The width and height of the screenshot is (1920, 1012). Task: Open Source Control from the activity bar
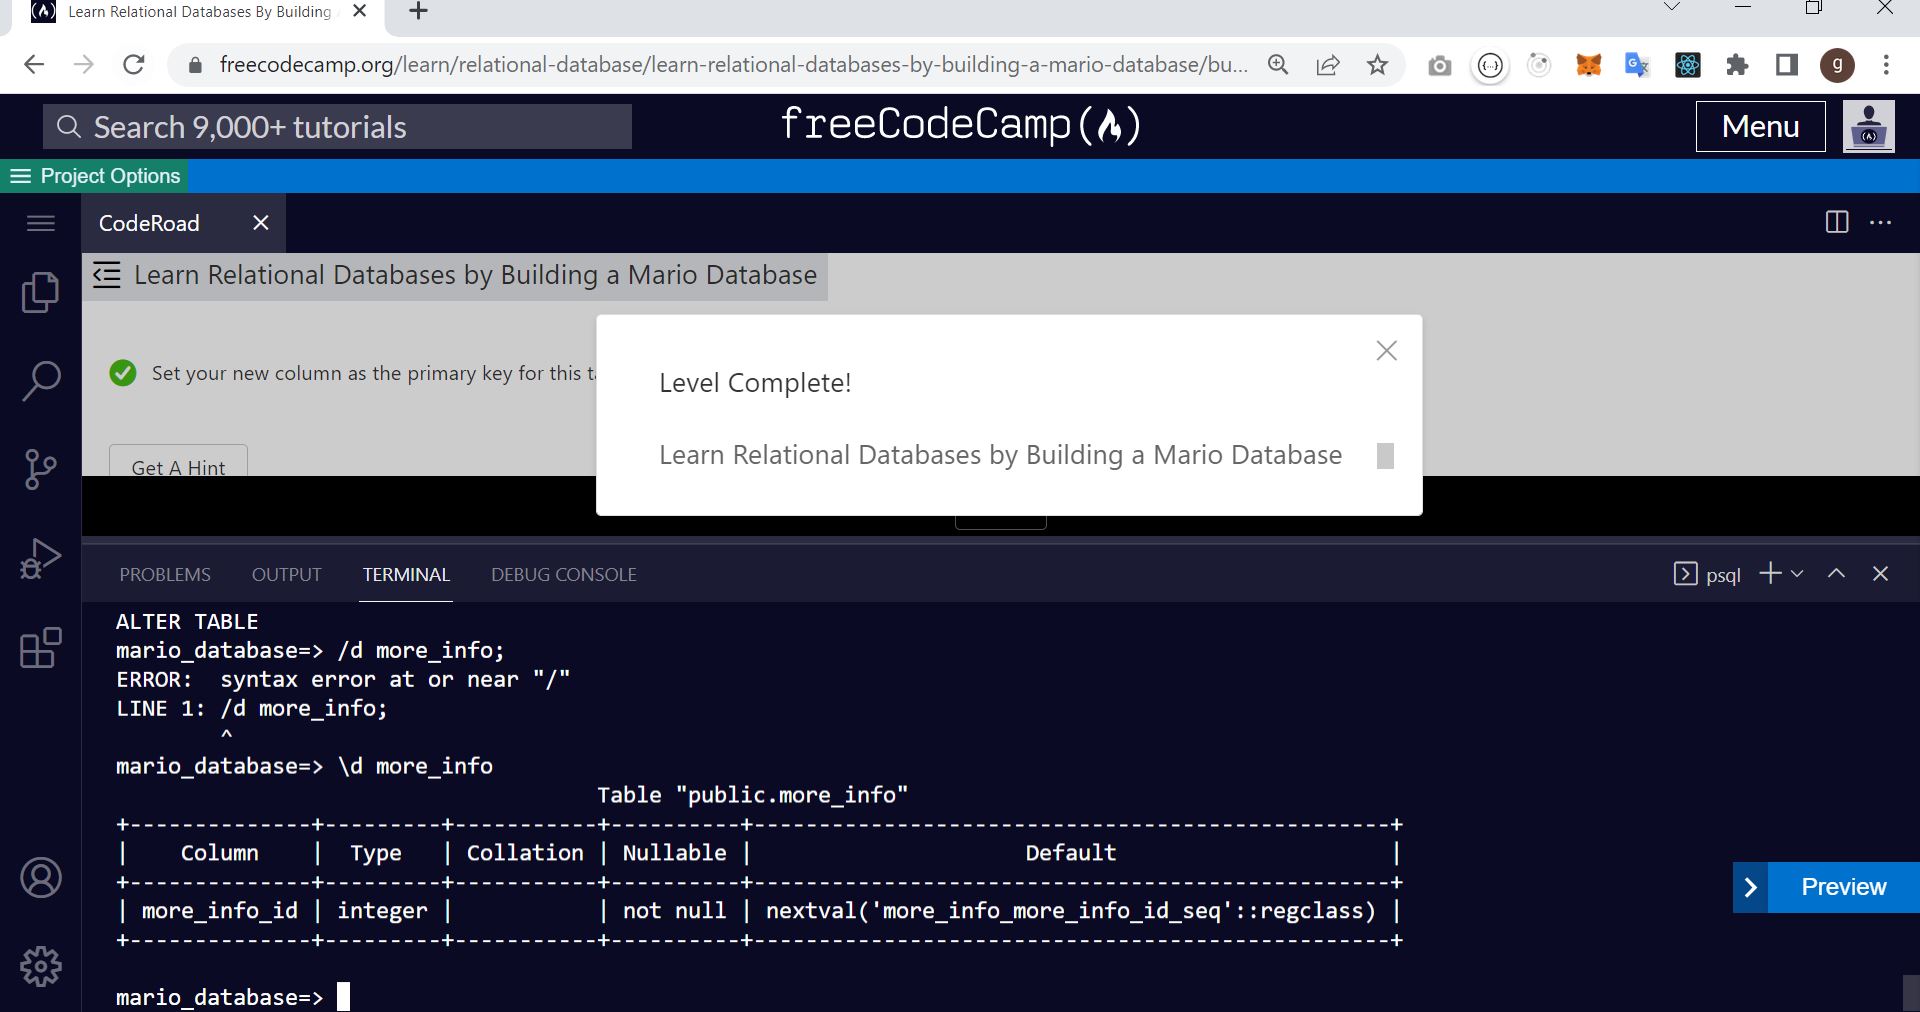click(40, 469)
